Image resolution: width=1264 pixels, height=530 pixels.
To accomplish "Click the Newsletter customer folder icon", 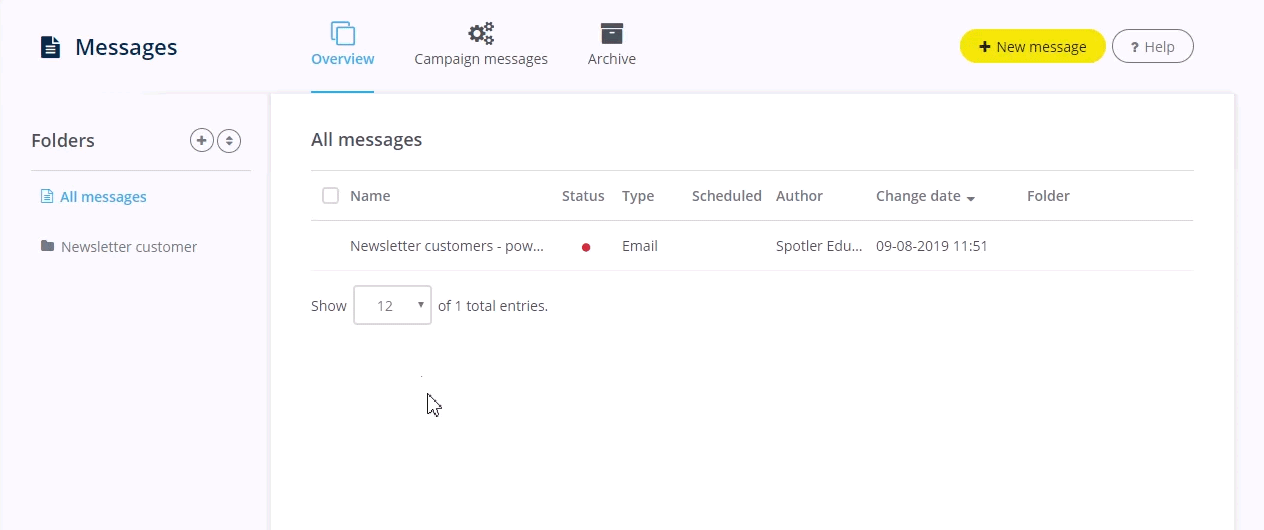I will [47, 246].
